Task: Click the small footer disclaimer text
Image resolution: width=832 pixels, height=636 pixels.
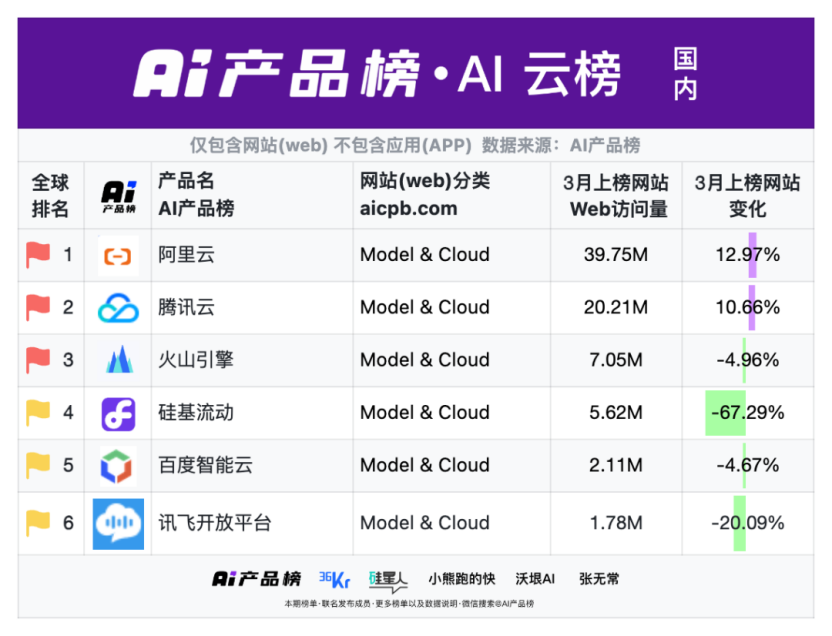Action: tap(409, 604)
